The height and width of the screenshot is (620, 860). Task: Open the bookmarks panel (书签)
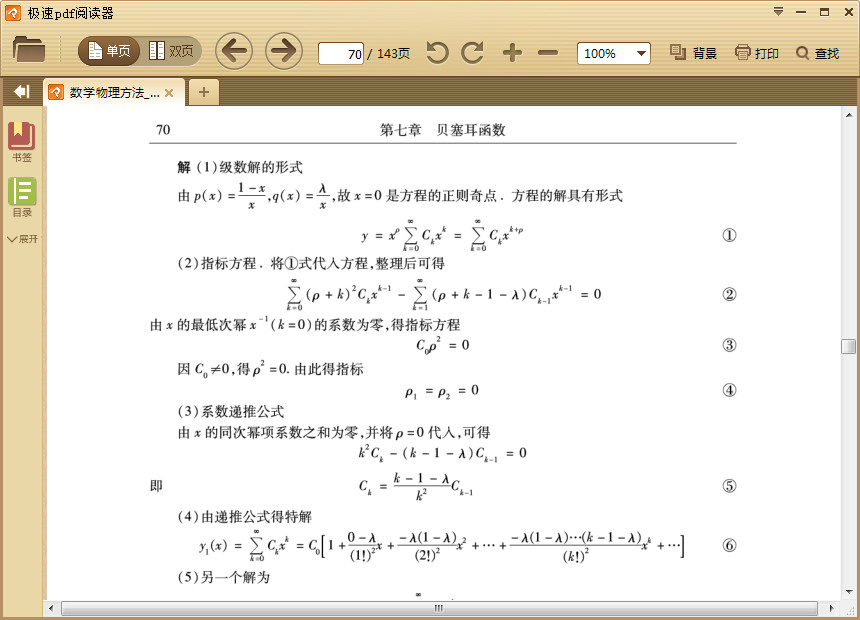(x=22, y=142)
